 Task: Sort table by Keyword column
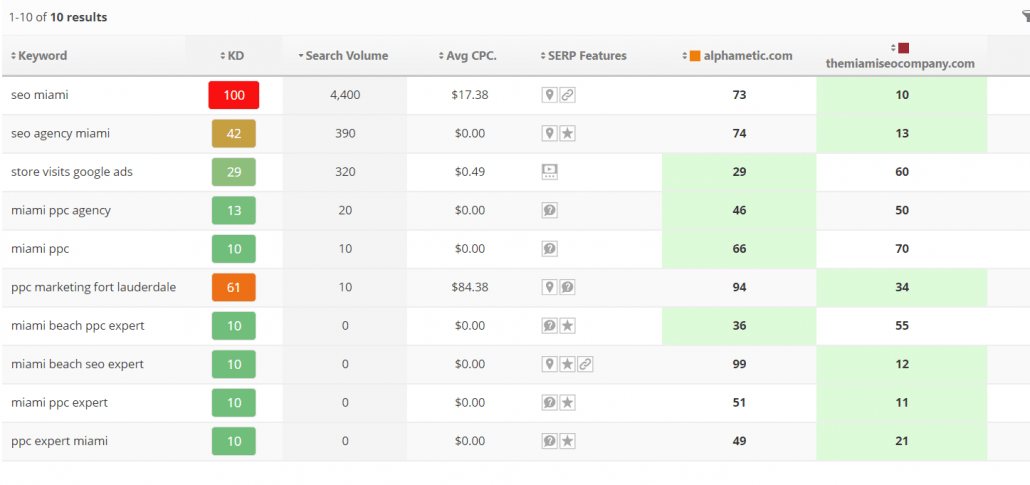[39, 56]
